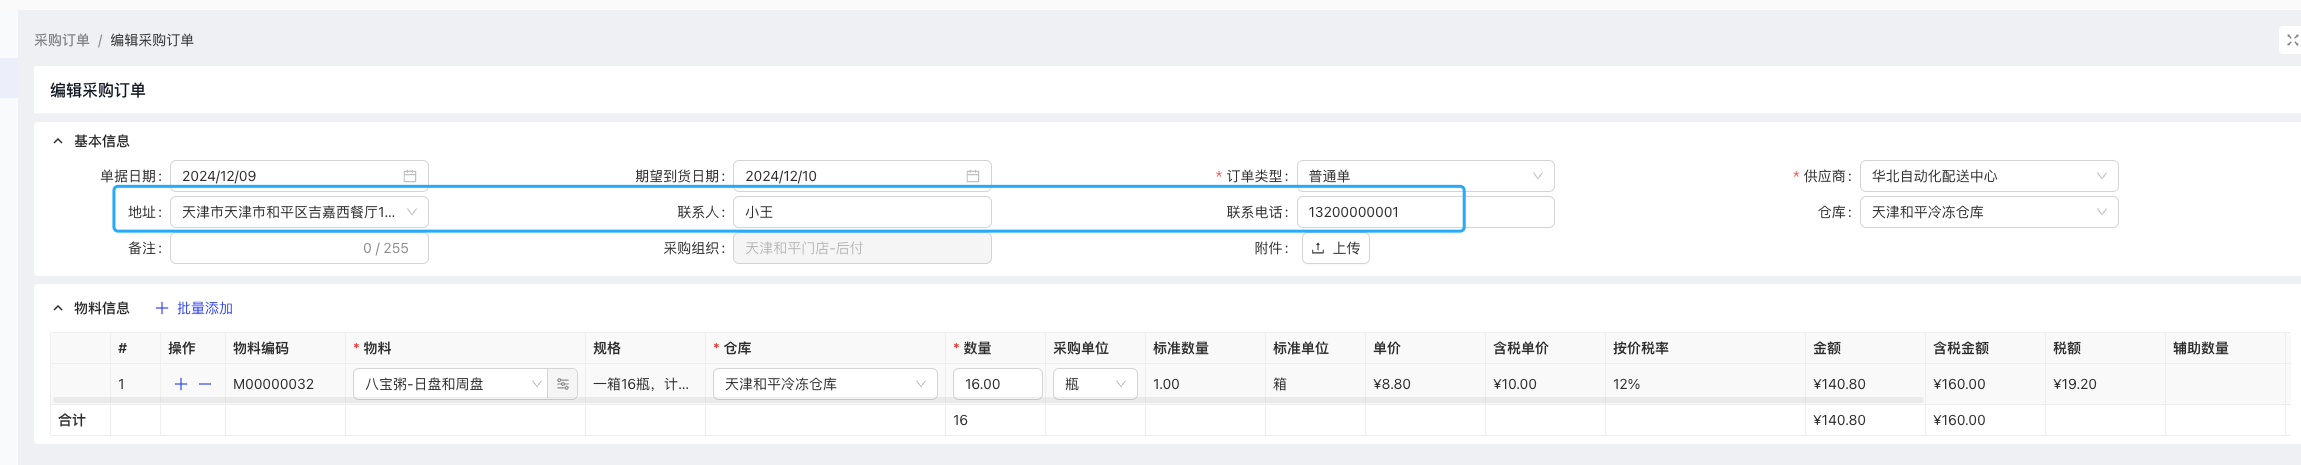Image resolution: width=2301 pixels, height=465 pixels.
Task: Open the 地址 dropdown
Action: pyautogui.click(x=299, y=212)
